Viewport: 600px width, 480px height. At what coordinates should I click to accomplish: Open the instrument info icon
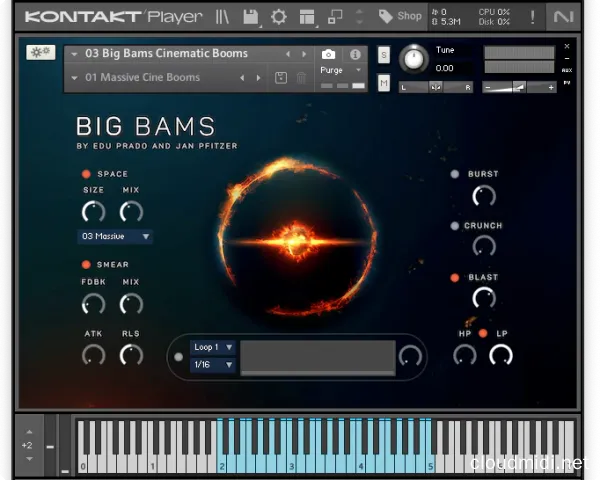[355, 54]
